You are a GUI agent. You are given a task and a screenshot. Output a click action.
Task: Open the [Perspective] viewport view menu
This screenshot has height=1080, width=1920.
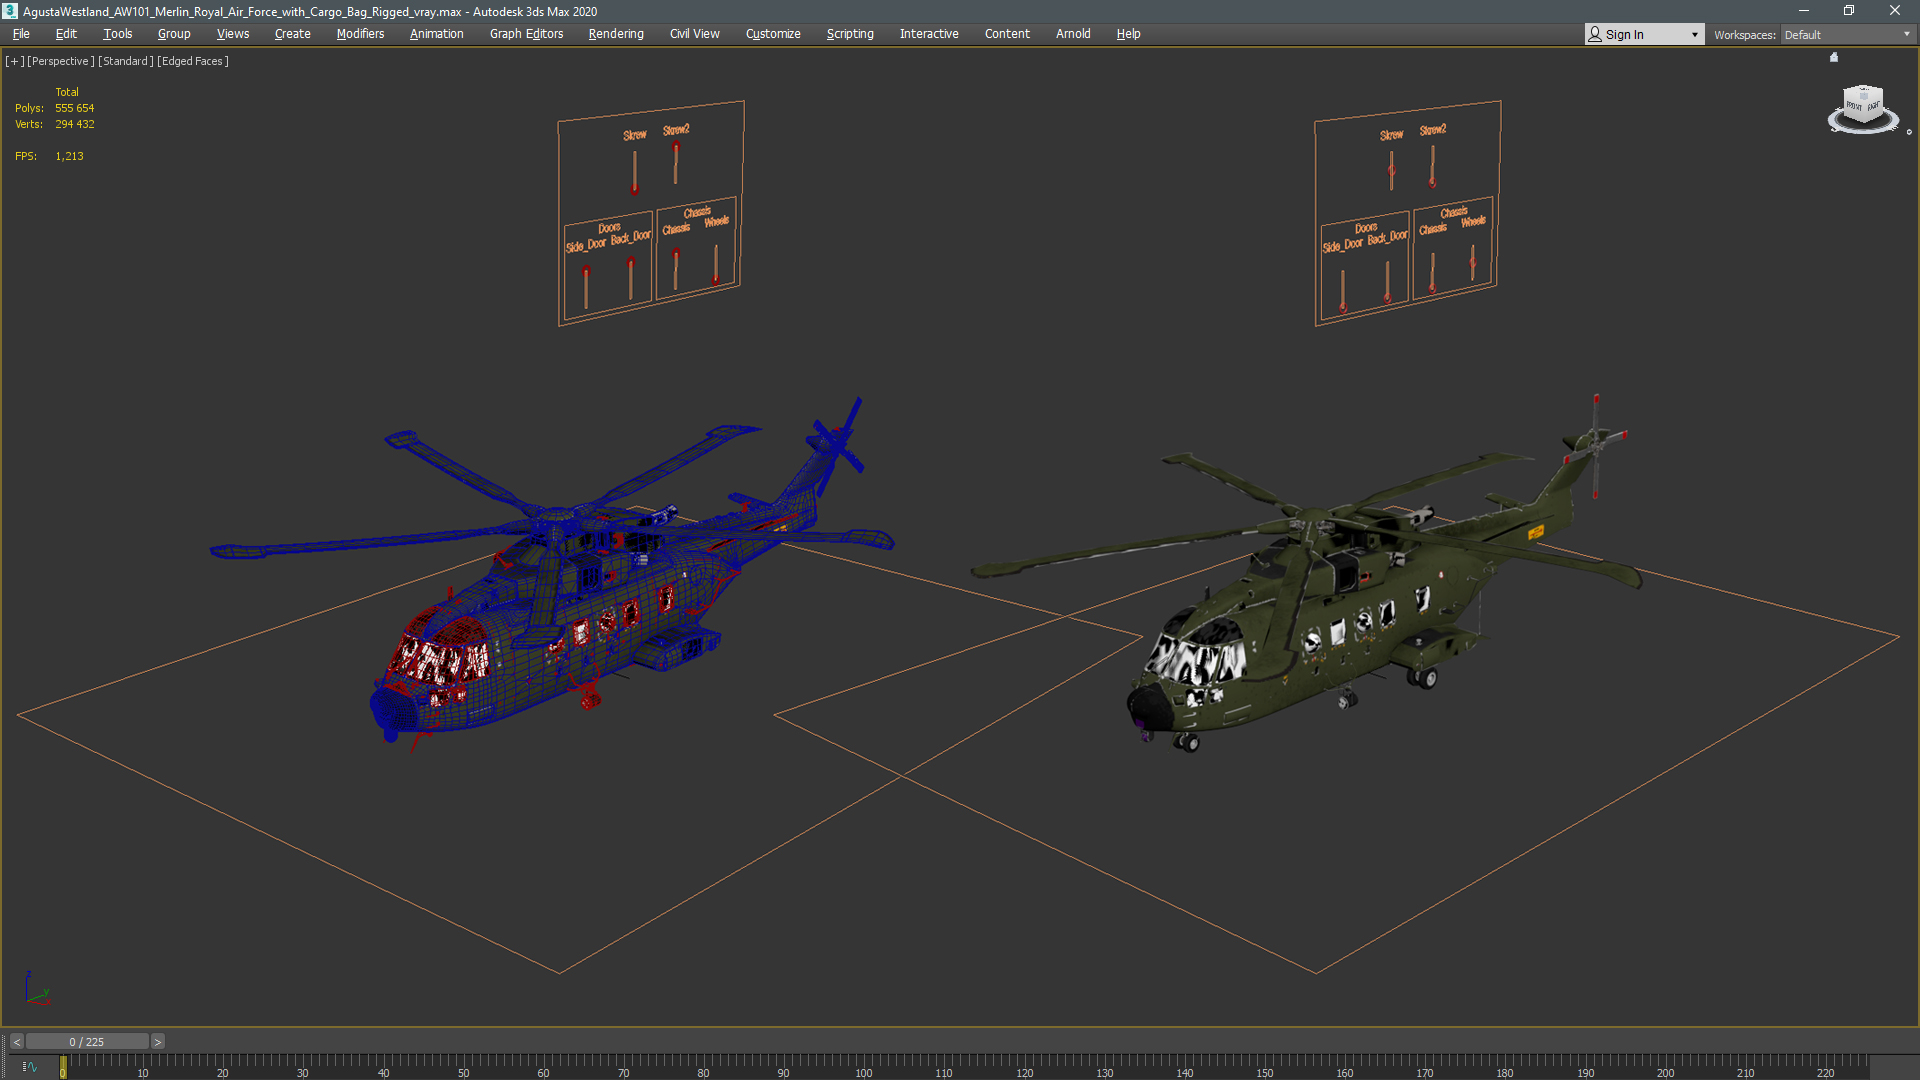(61, 61)
